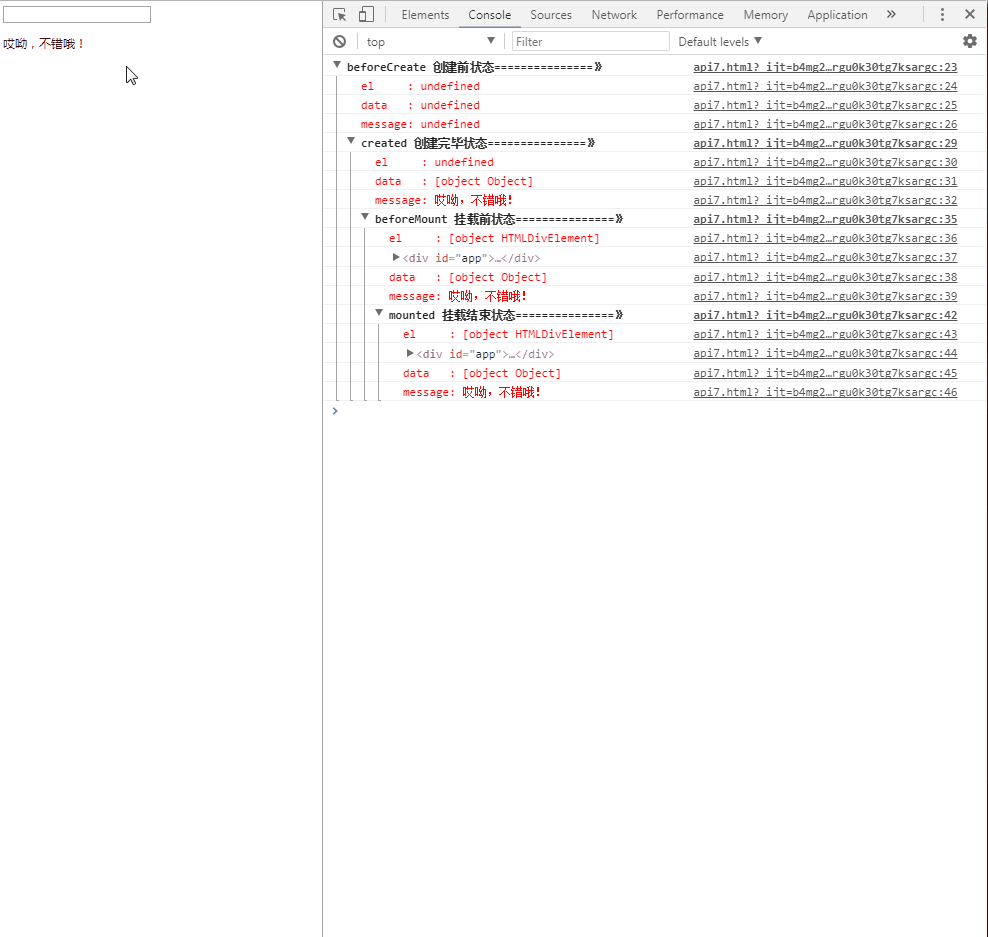Collapse the beforeCreate log group
Screen dimensions: 988x937
click(x=337, y=65)
